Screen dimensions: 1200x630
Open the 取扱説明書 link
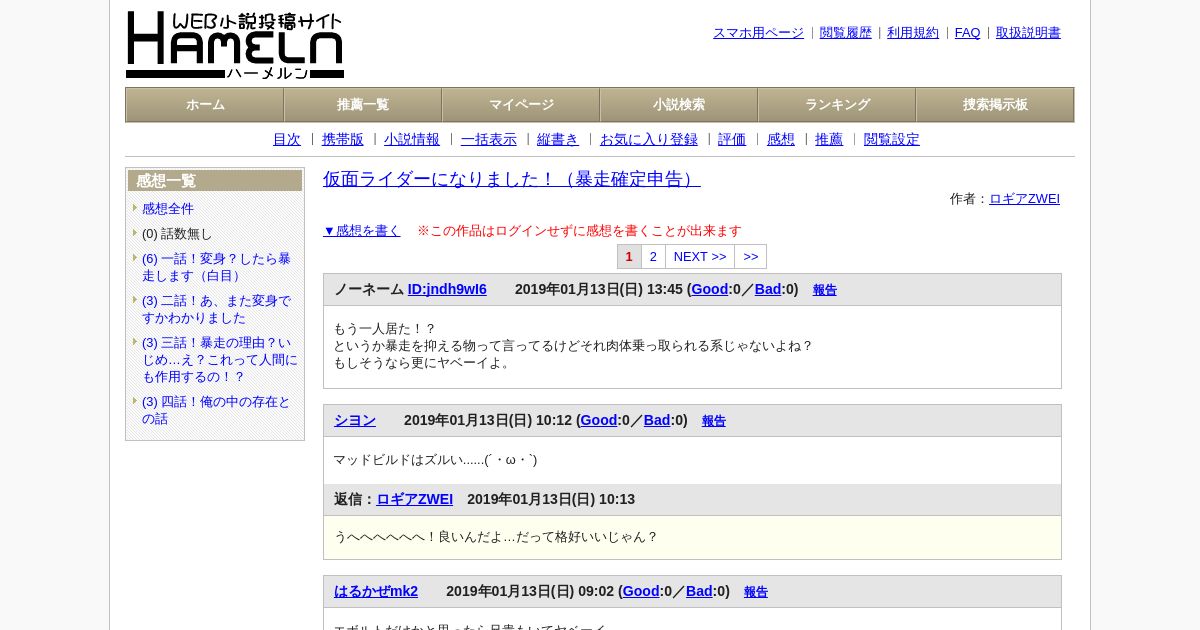point(1028,33)
